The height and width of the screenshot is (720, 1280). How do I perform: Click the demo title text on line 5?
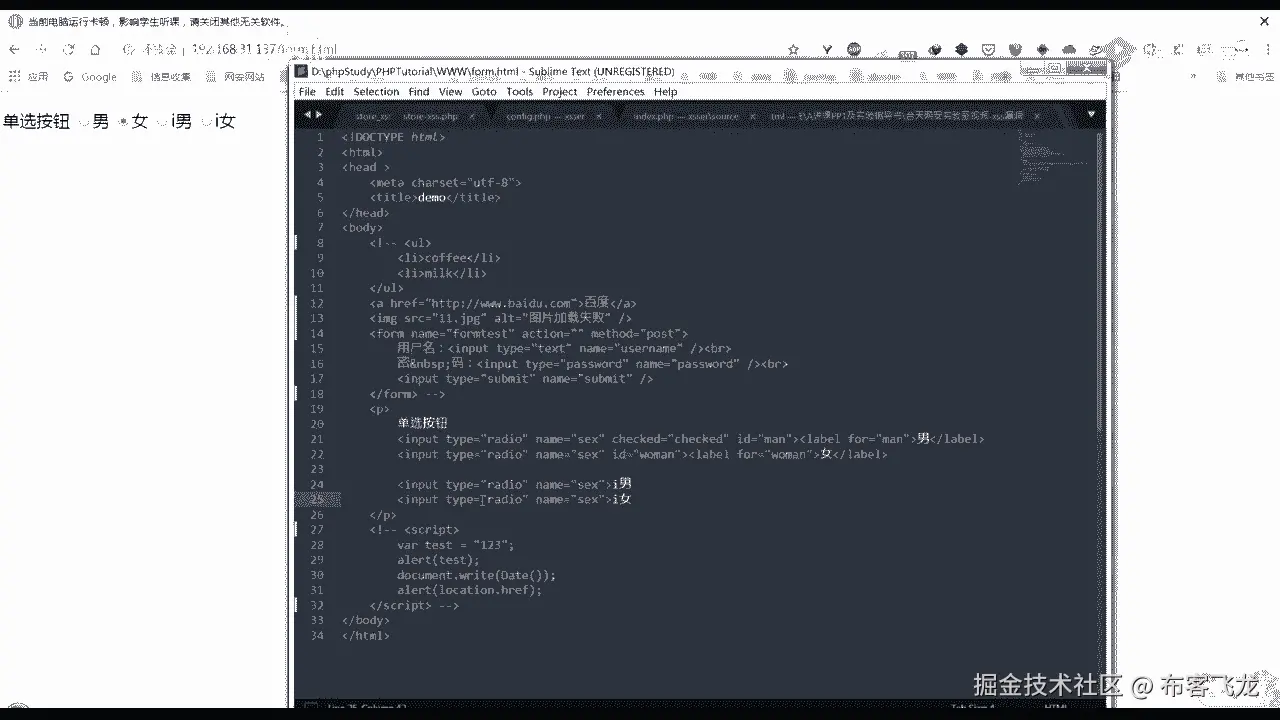point(430,197)
